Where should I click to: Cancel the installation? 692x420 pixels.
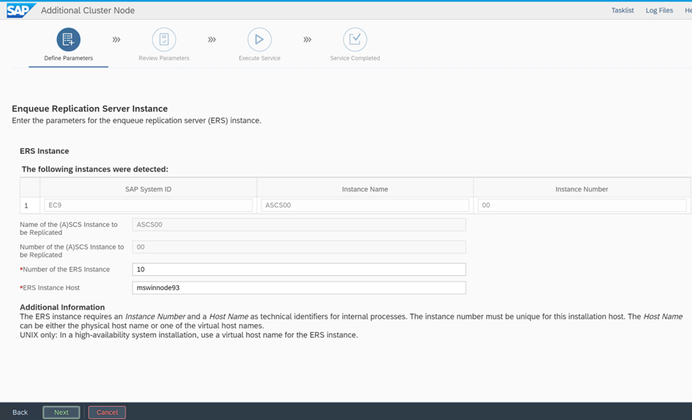click(x=107, y=412)
